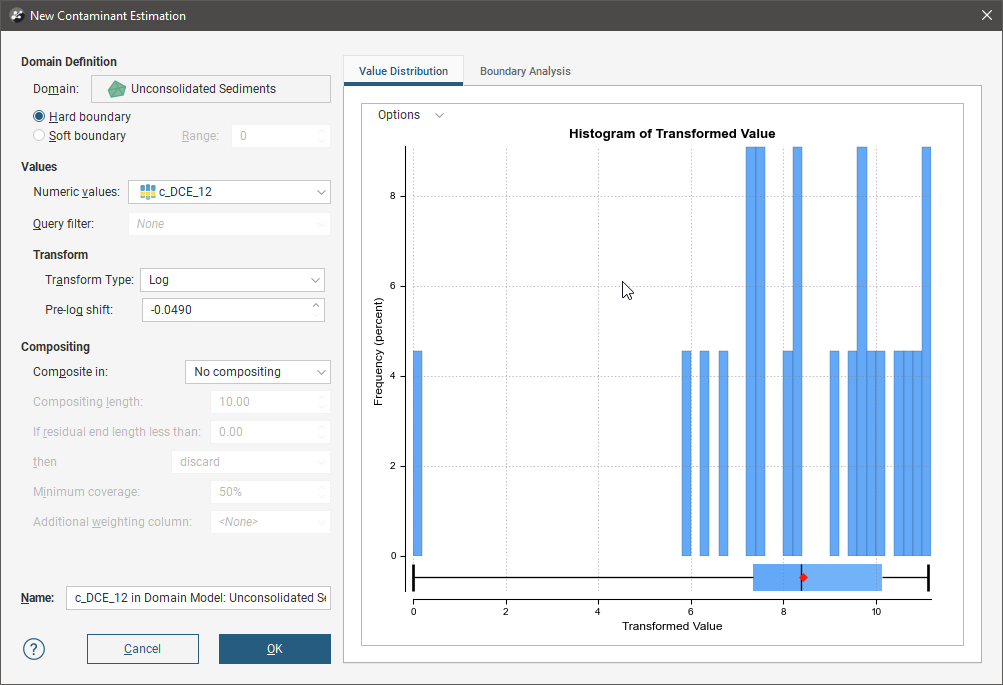Select the Soft boundary option
Screen dimensions: 1003x685
click(40, 136)
